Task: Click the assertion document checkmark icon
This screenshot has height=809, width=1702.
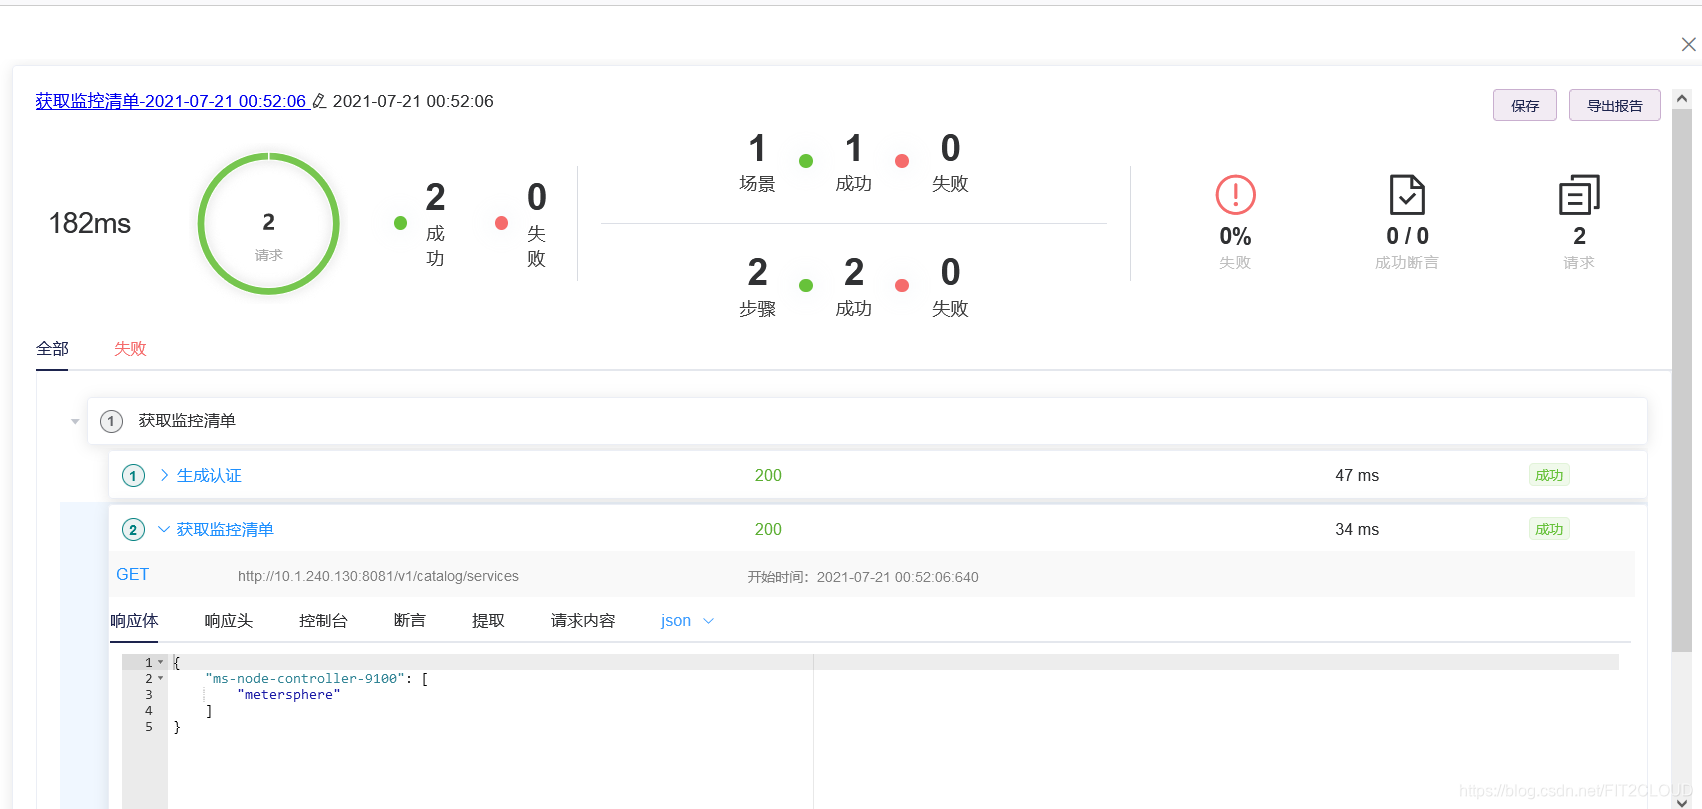Action: [x=1407, y=195]
